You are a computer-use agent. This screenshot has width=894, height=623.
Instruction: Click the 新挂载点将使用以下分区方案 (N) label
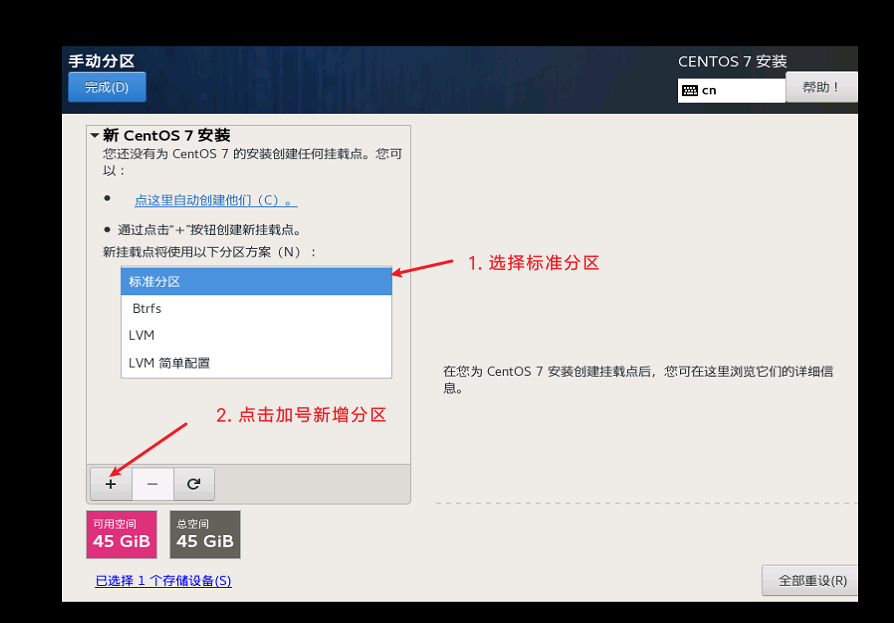tap(209, 252)
